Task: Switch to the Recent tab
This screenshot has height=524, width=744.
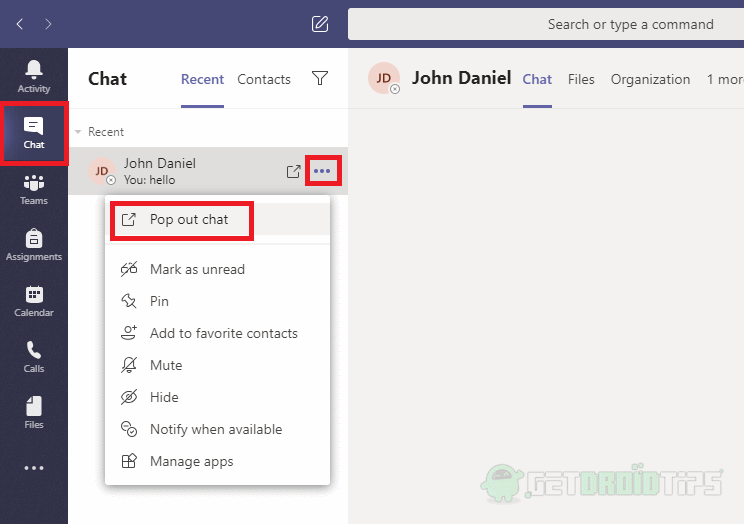Action: click(x=202, y=79)
